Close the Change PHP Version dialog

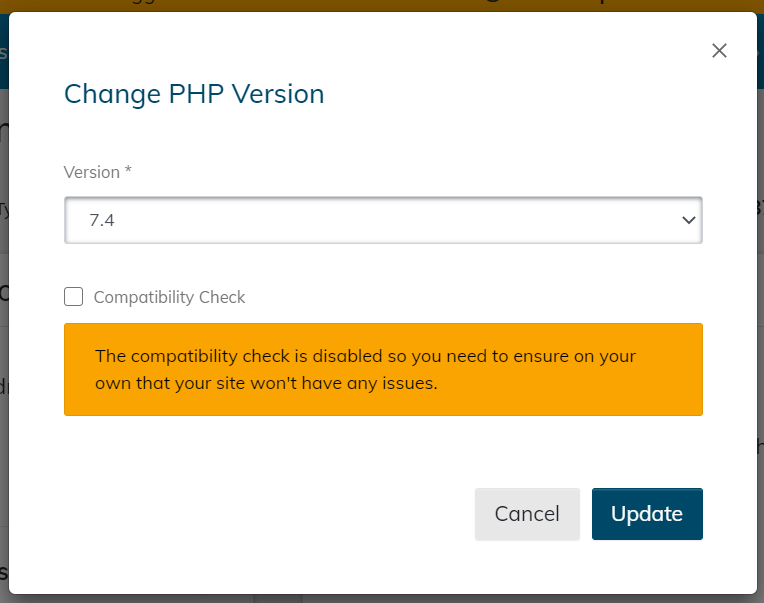coord(719,51)
